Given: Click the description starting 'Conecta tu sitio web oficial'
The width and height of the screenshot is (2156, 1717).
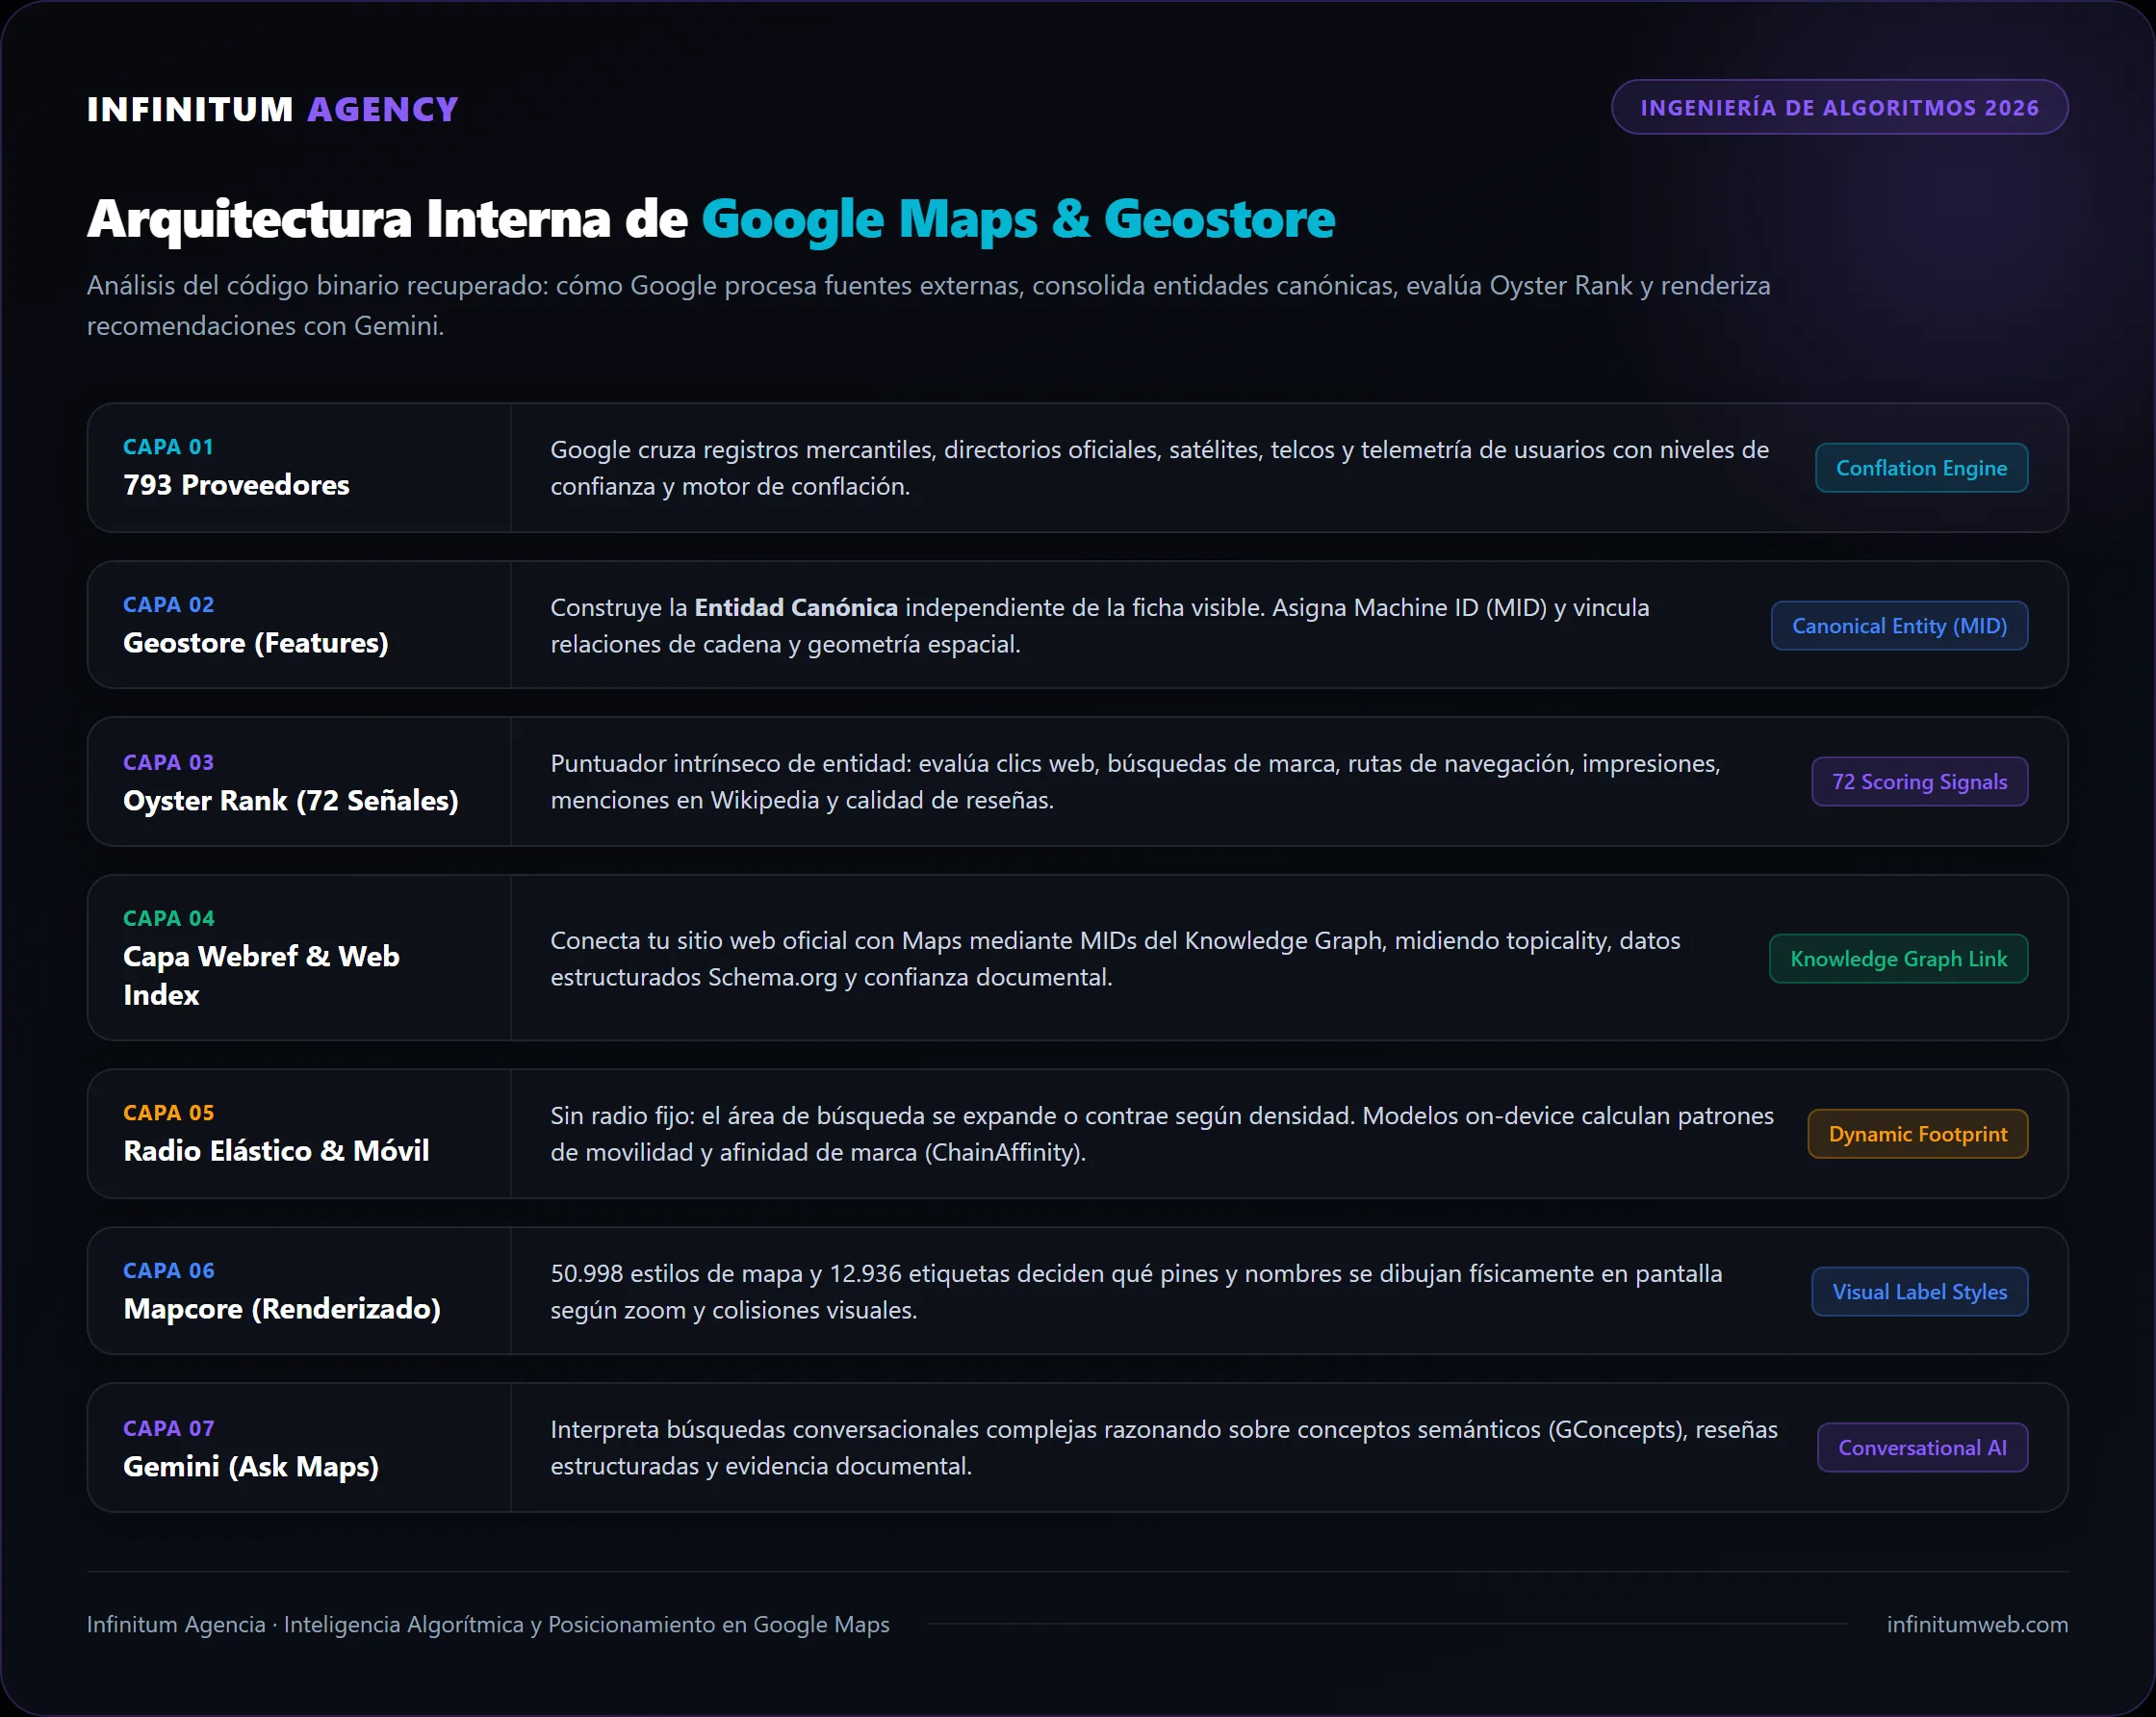Looking at the screenshot, I should coord(1115,959).
